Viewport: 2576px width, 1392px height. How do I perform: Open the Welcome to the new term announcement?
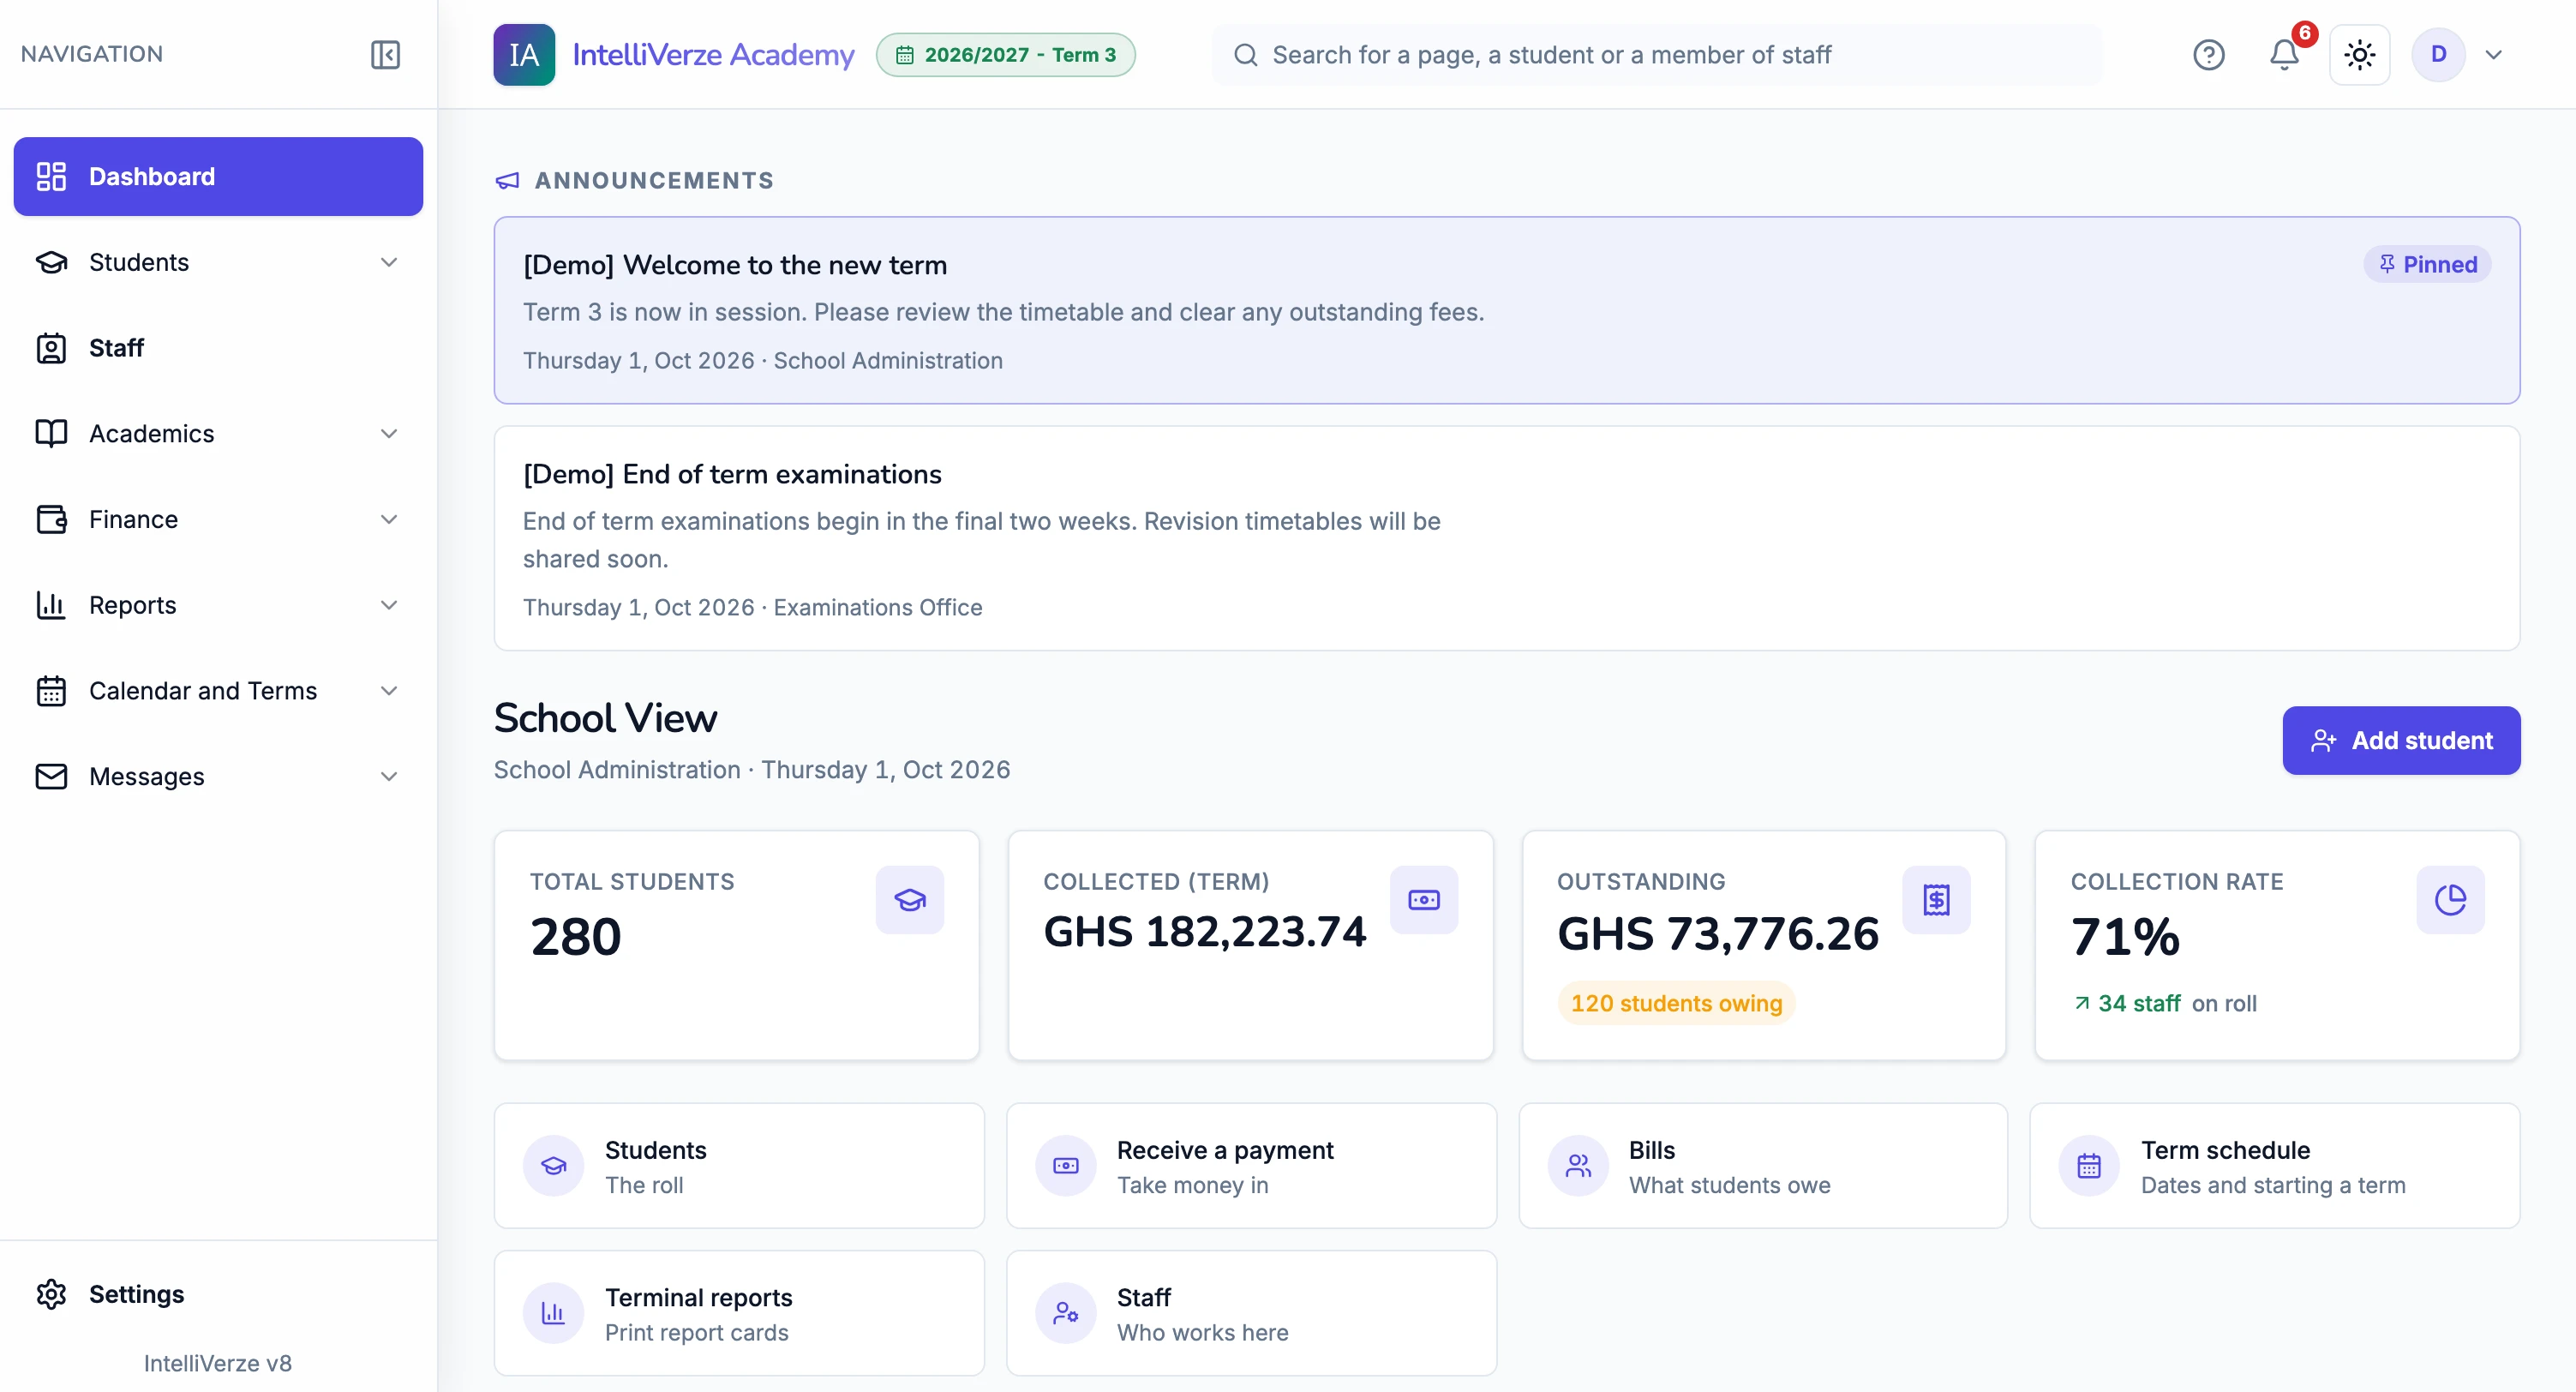[1506, 310]
